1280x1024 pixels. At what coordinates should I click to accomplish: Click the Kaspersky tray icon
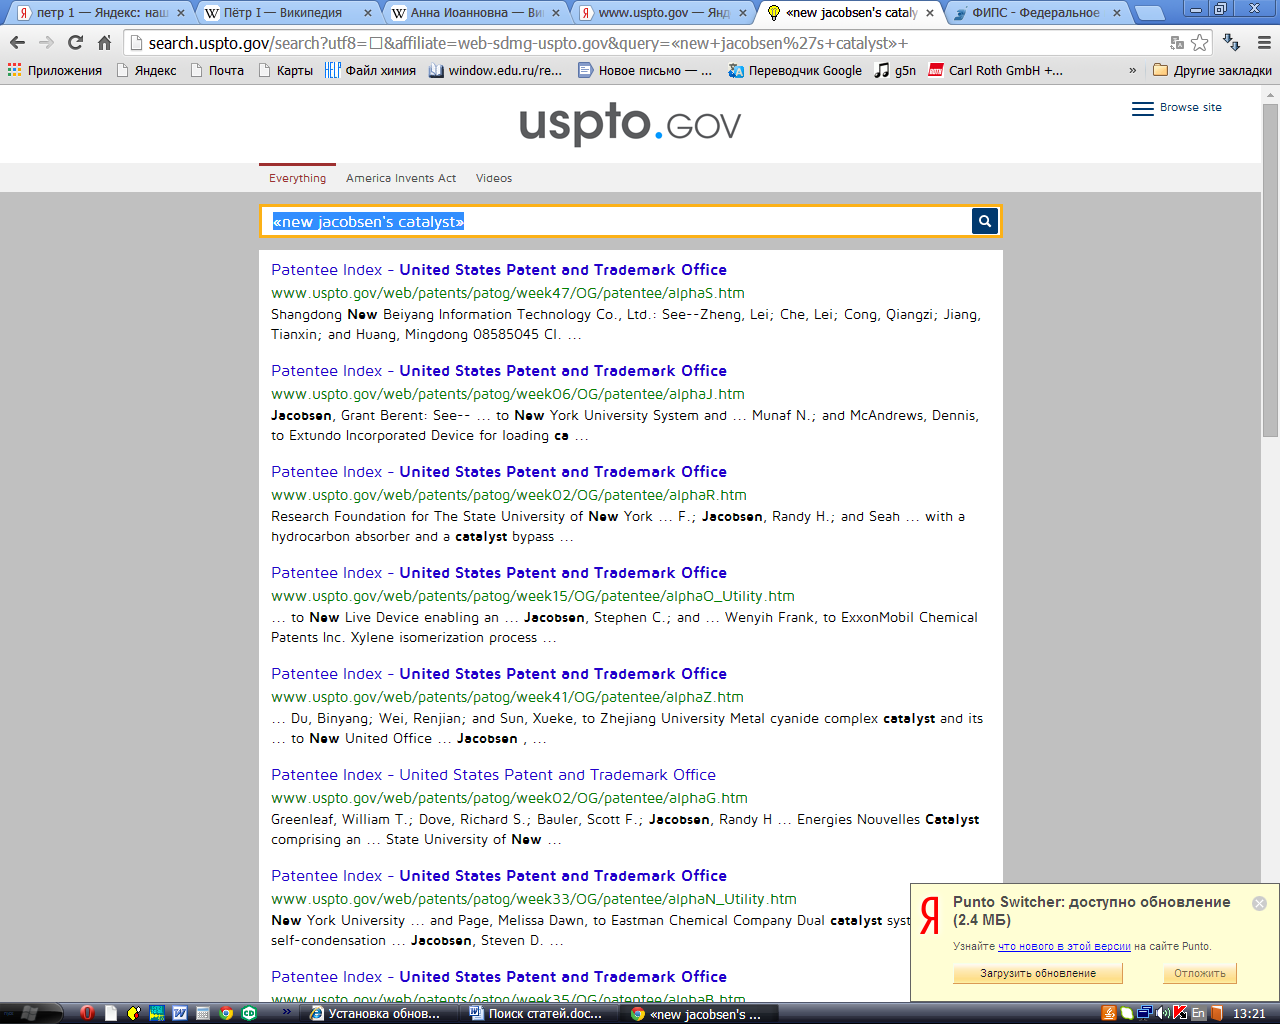(x=1180, y=1013)
